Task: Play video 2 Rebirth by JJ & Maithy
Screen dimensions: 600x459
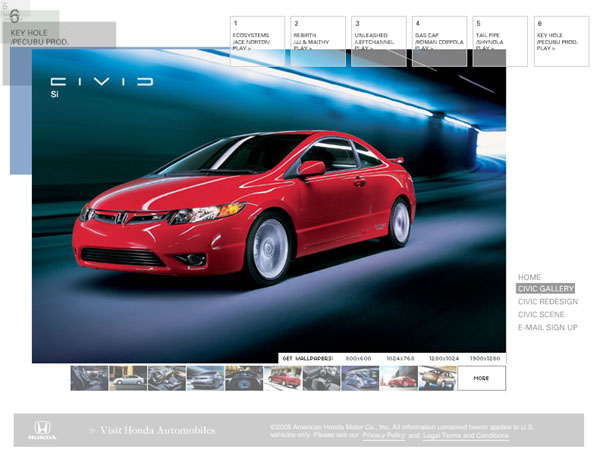Action: click(318, 41)
